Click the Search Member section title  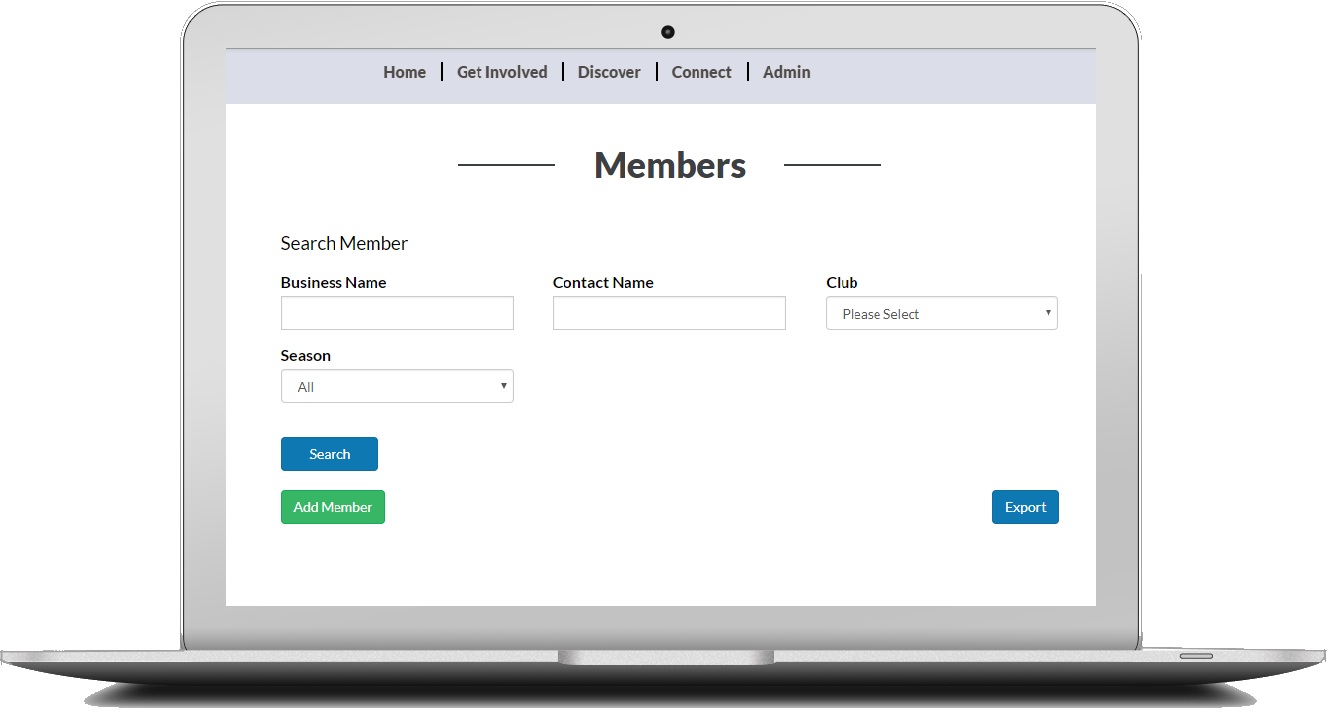coord(344,243)
